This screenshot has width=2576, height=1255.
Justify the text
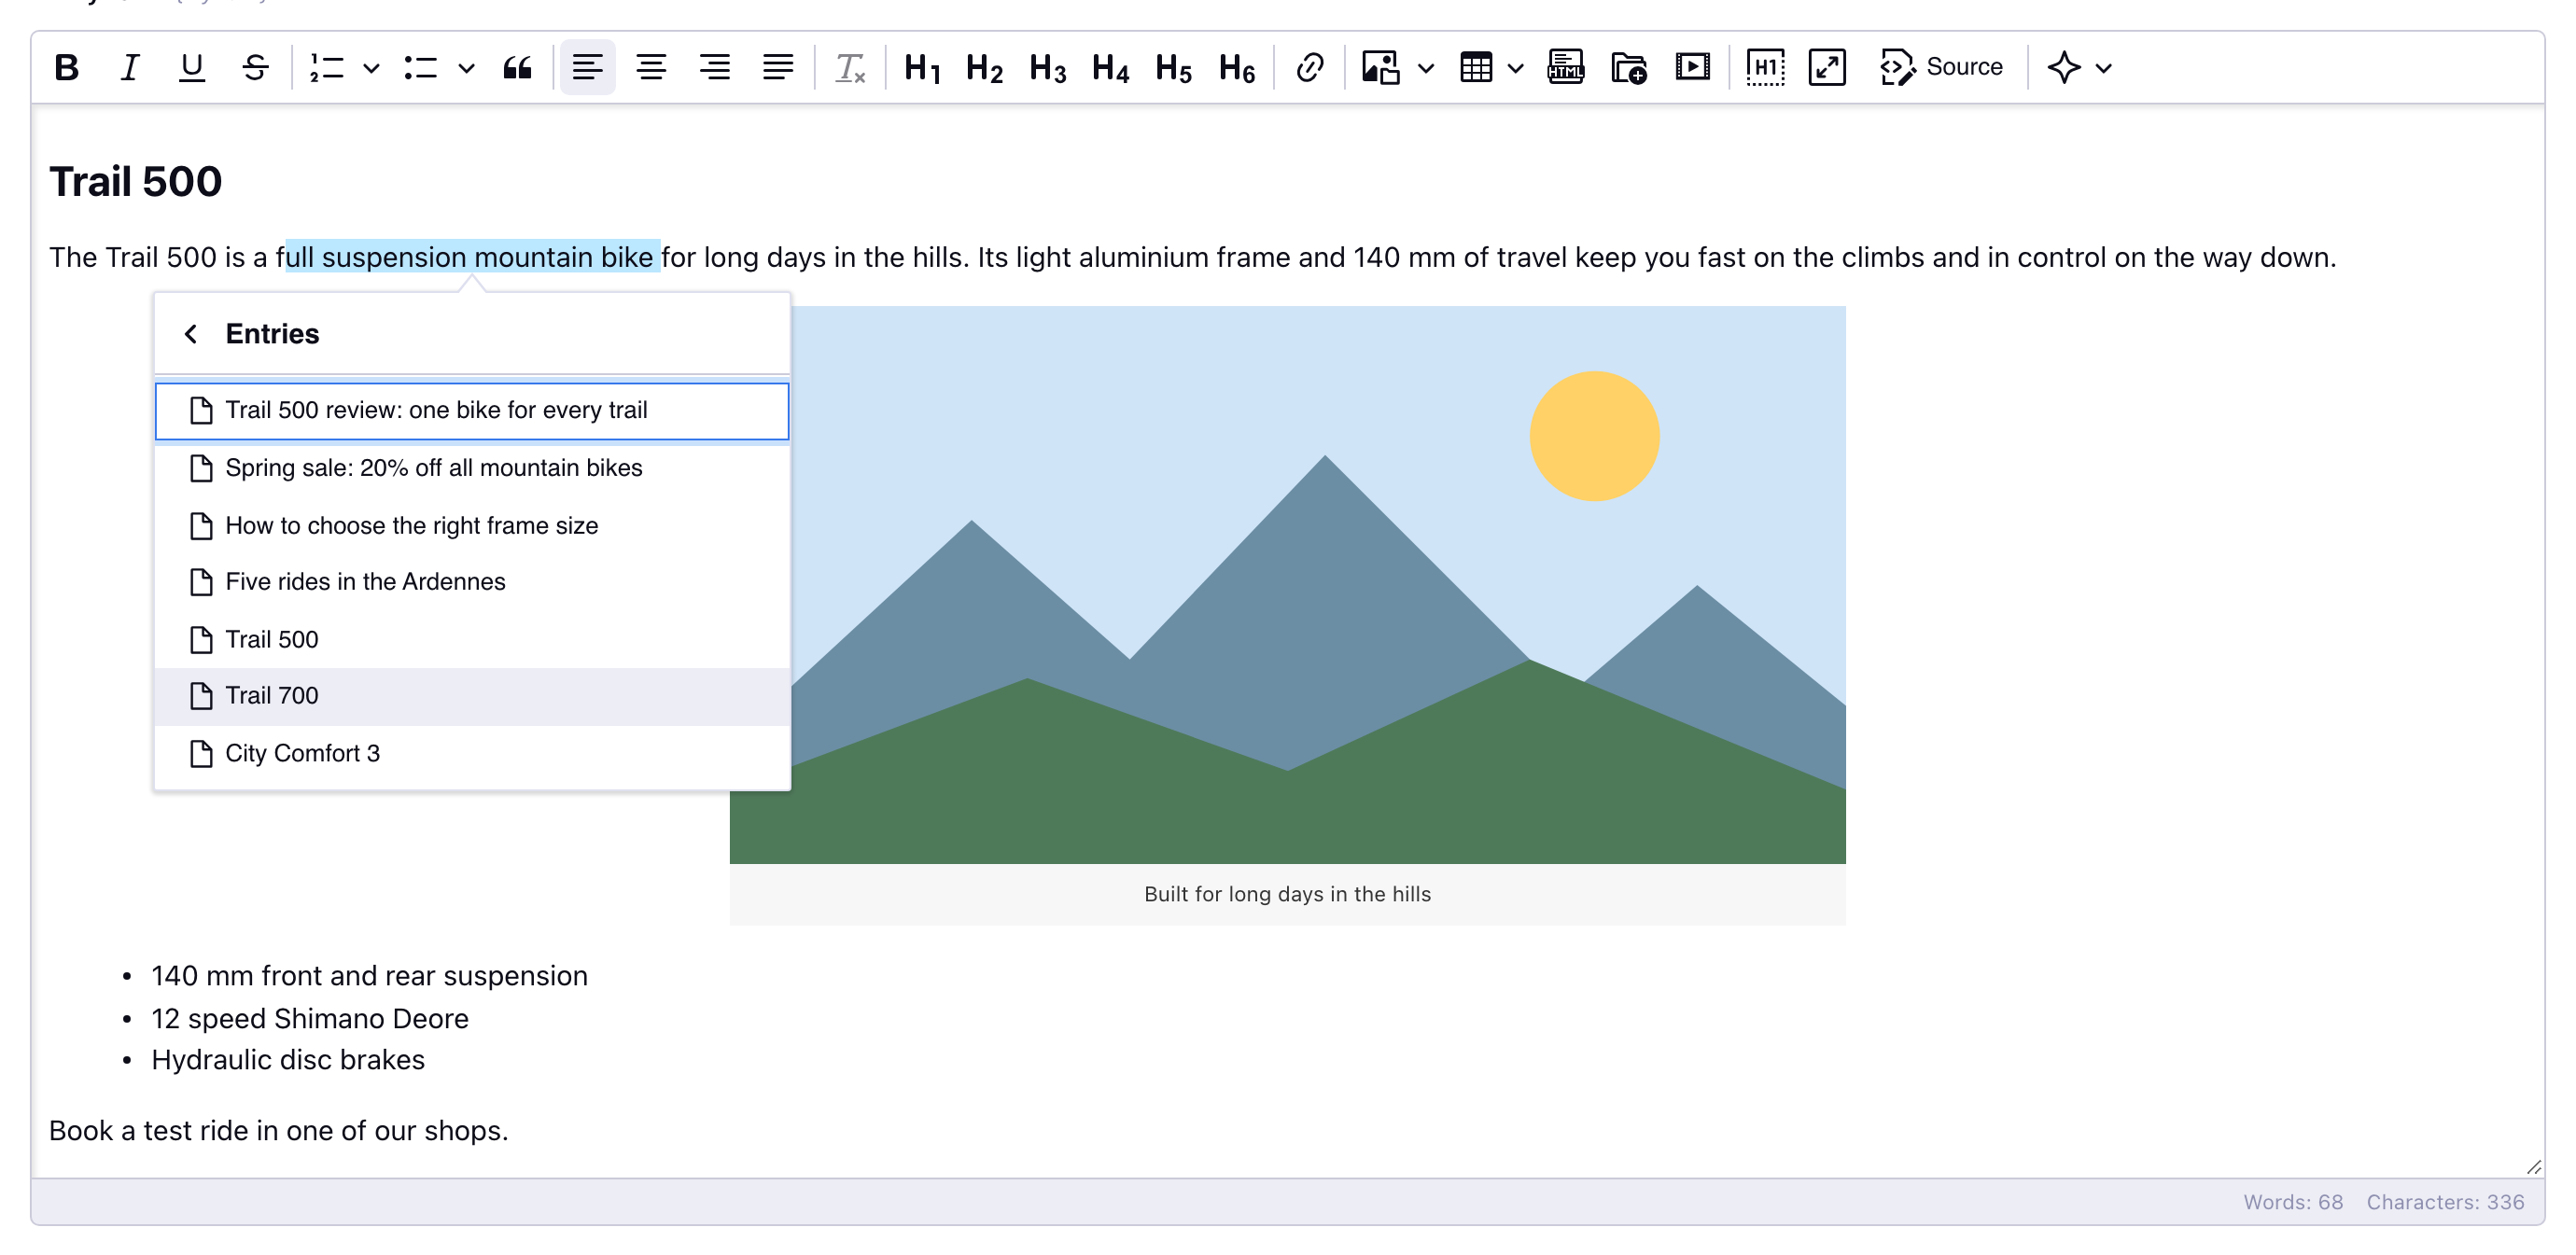click(x=777, y=68)
